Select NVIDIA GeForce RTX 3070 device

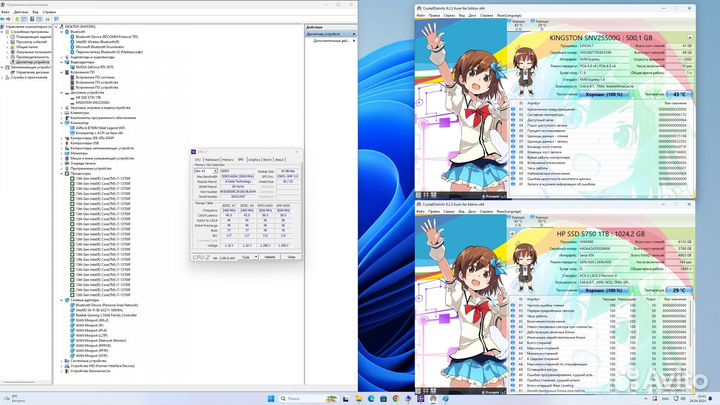(x=94, y=67)
